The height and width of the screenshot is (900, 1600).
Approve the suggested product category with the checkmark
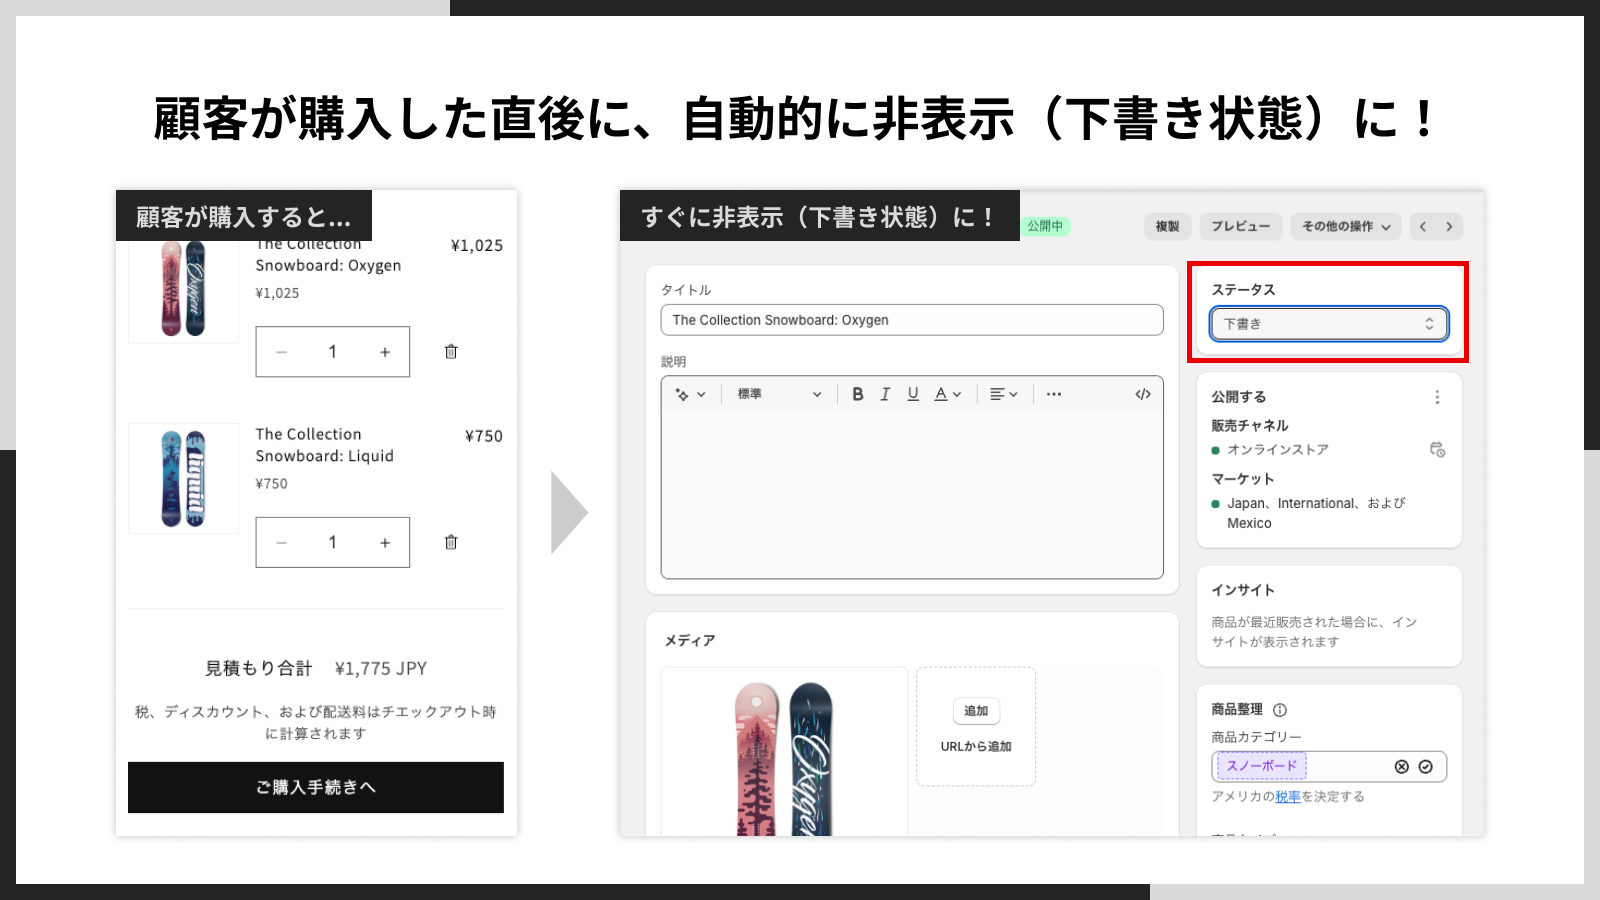(1427, 766)
